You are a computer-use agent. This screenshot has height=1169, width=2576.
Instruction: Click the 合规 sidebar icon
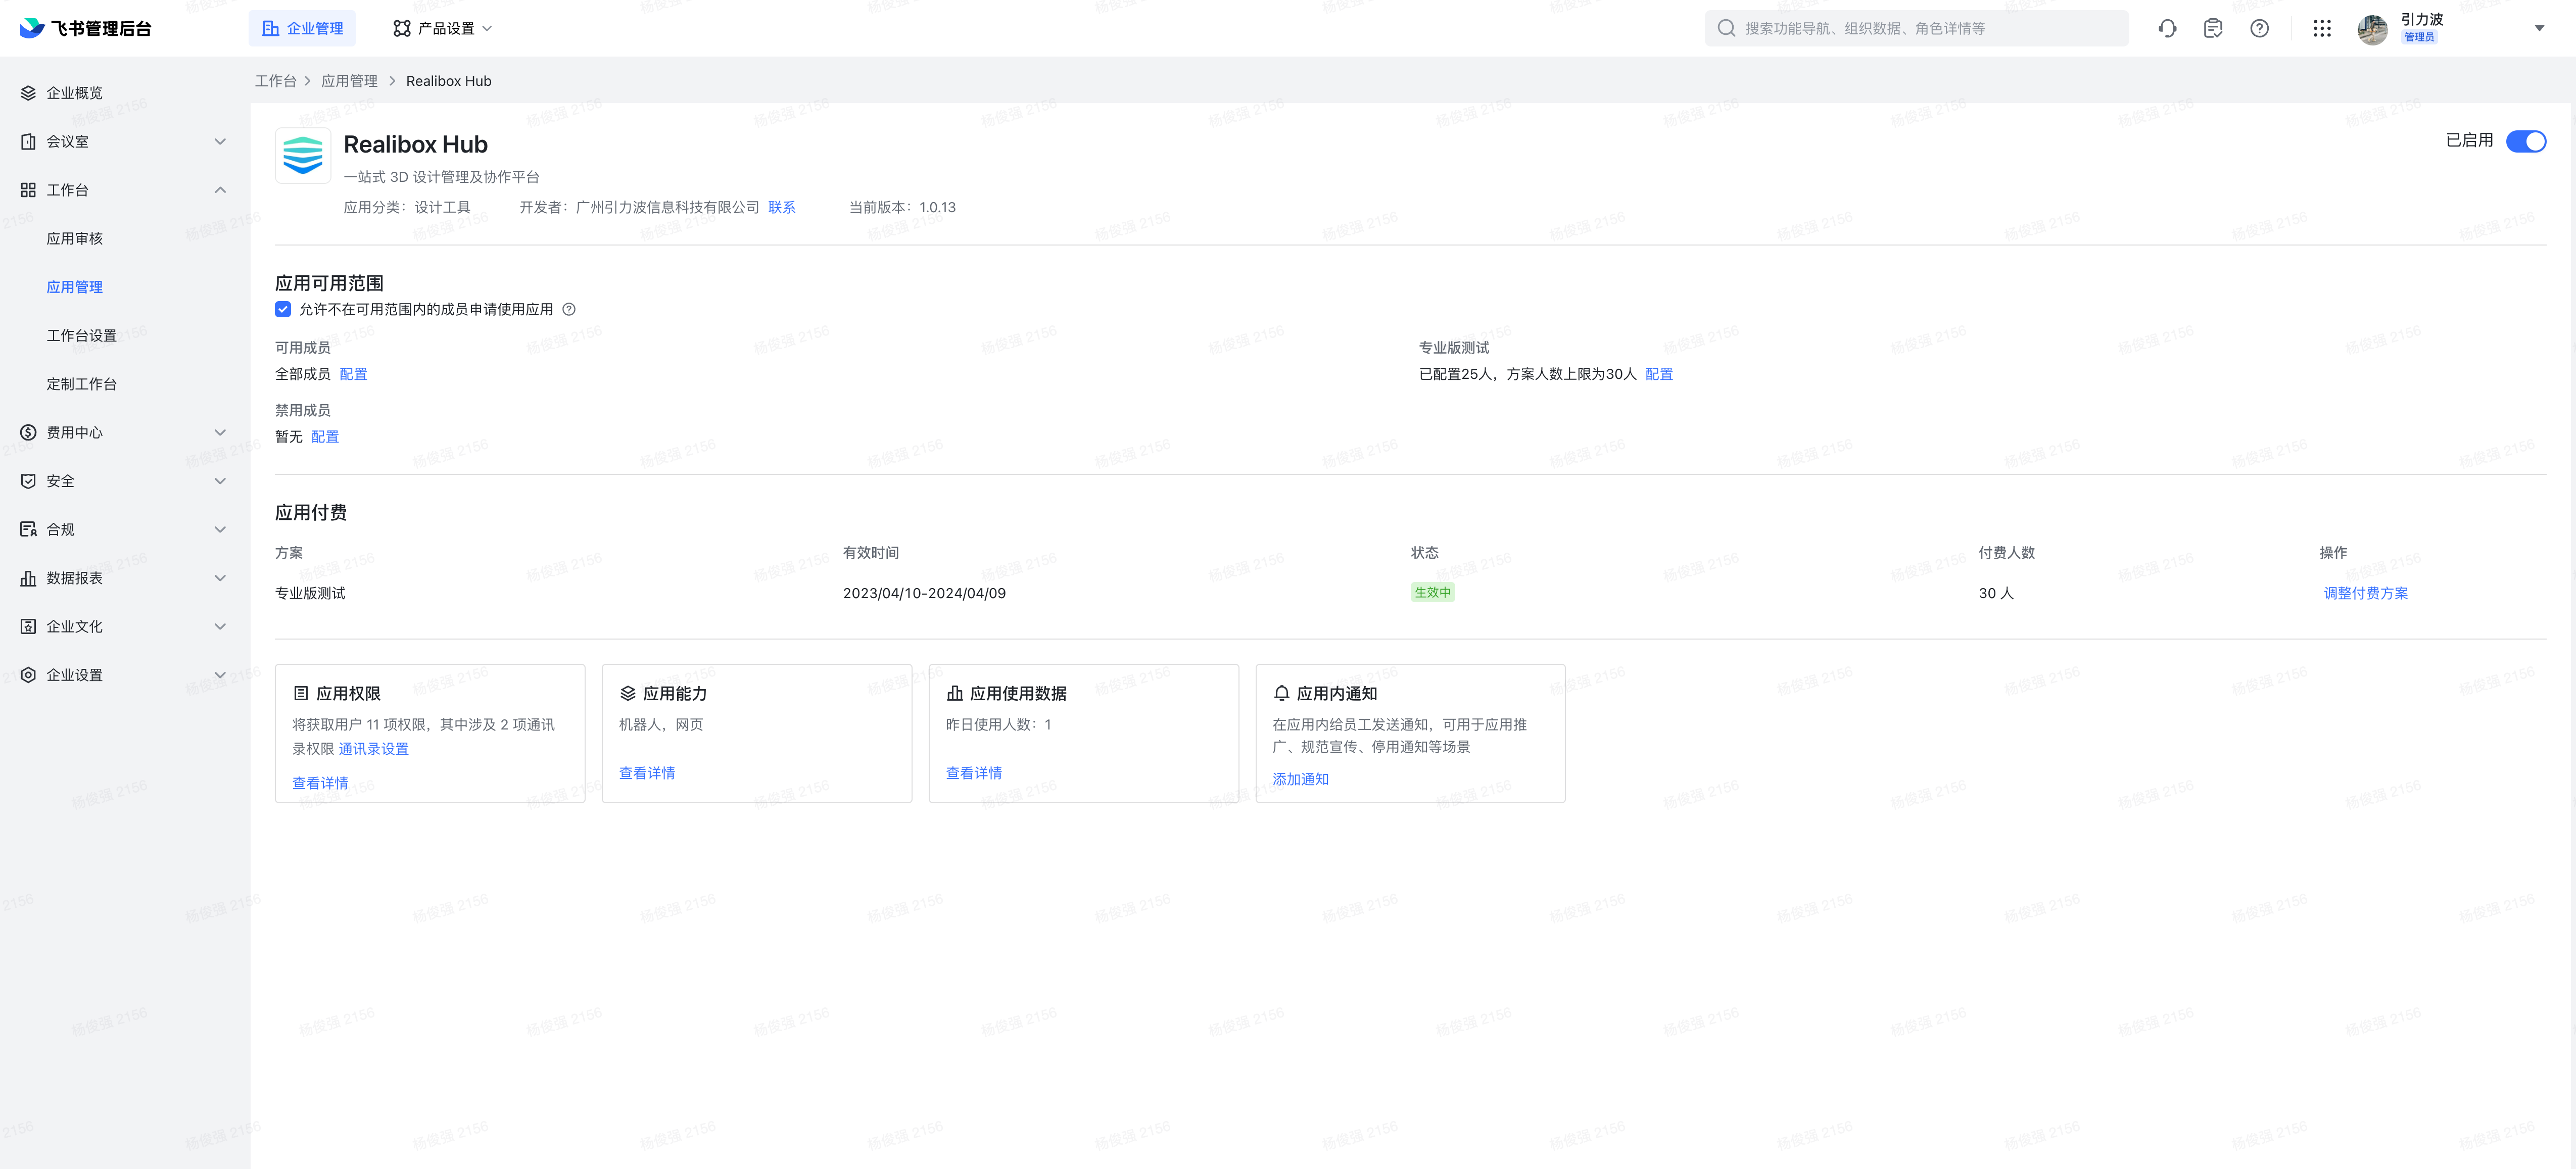point(28,529)
